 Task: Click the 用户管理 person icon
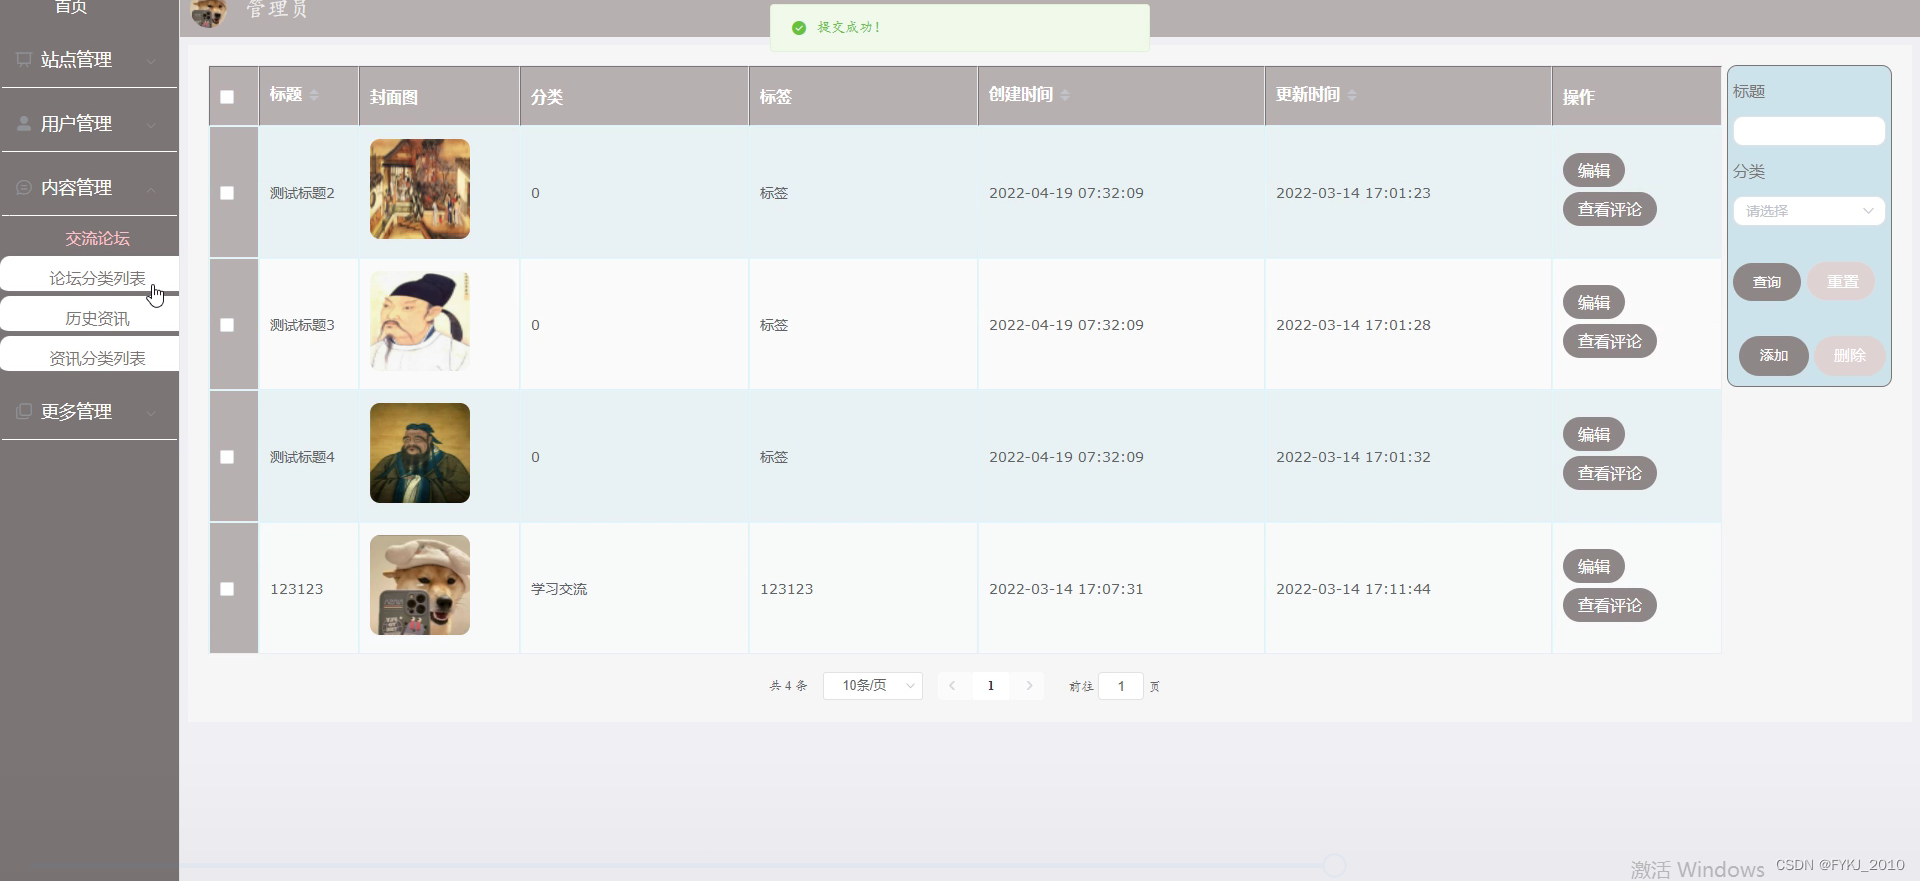click(24, 123)
